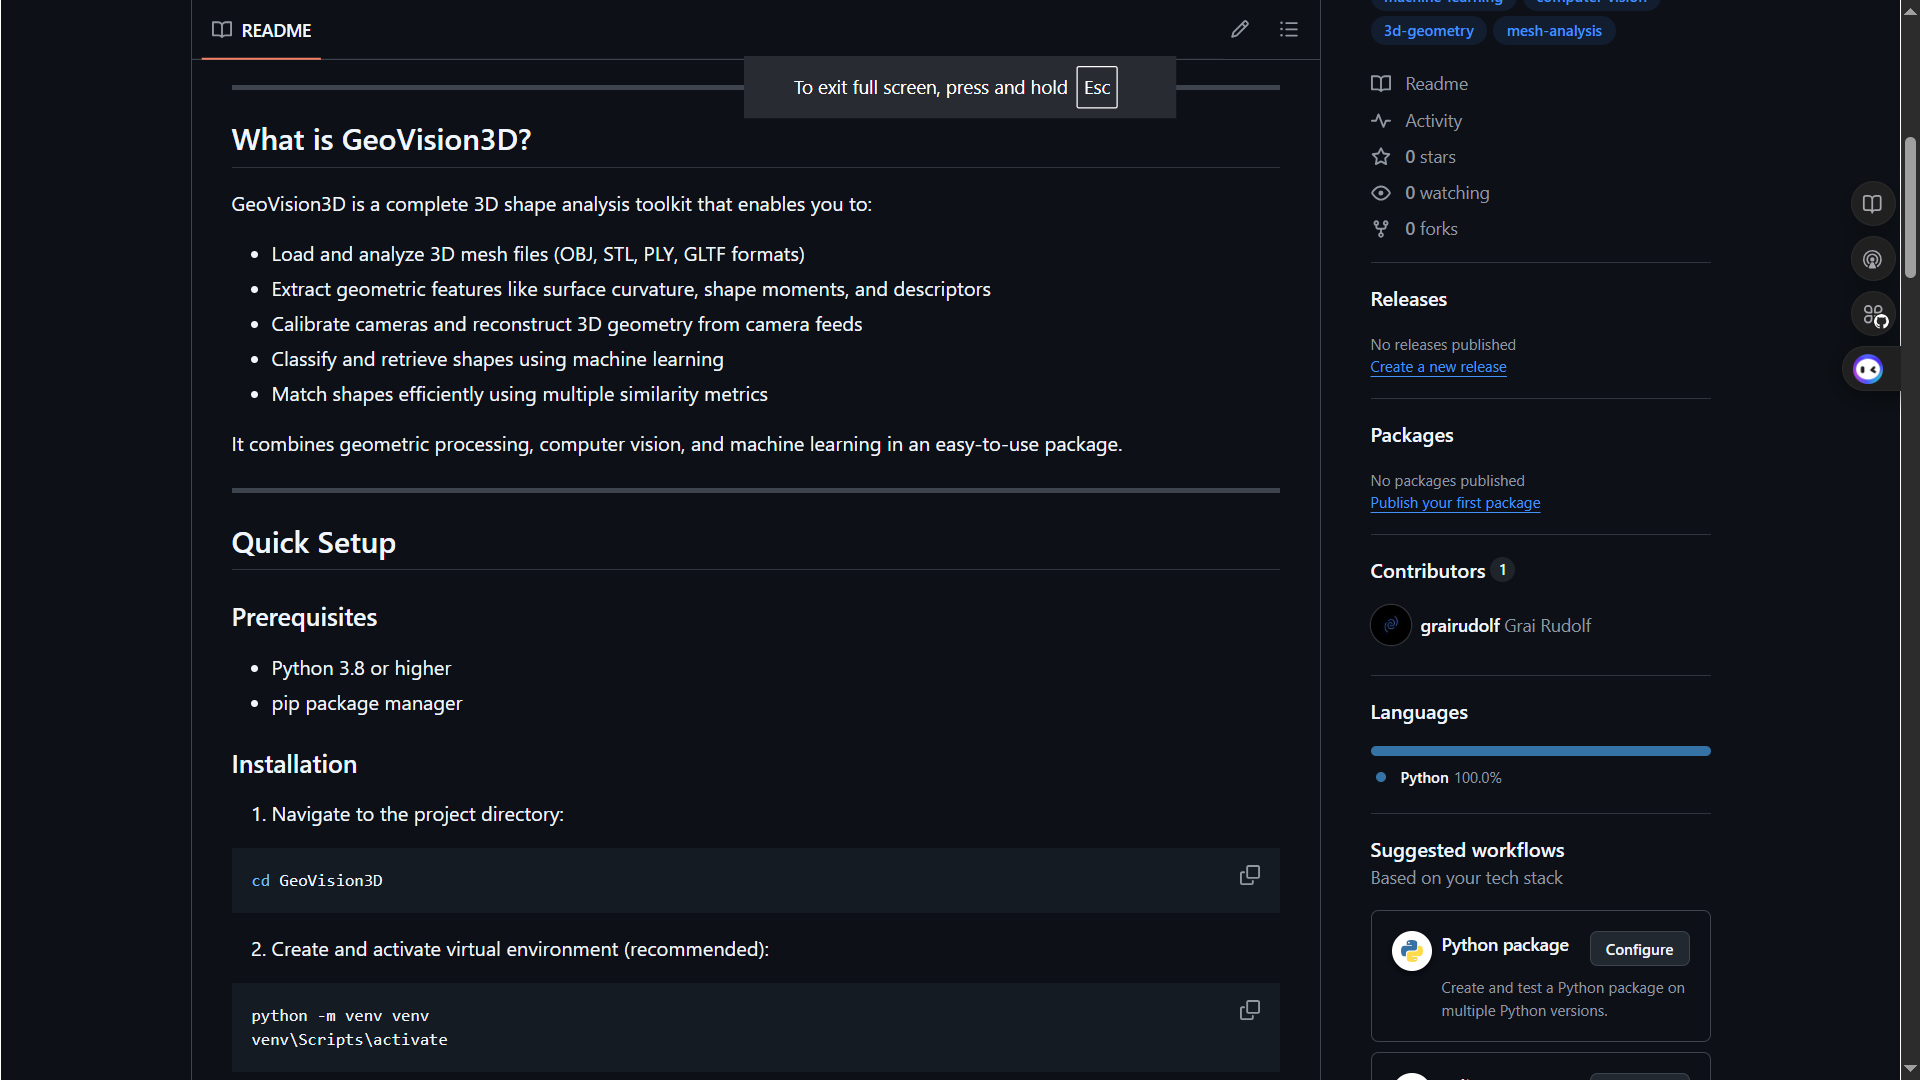Open the mesh-analysis topic tag
This screenshot has width=1920, height=1080.
[1554, 31]
